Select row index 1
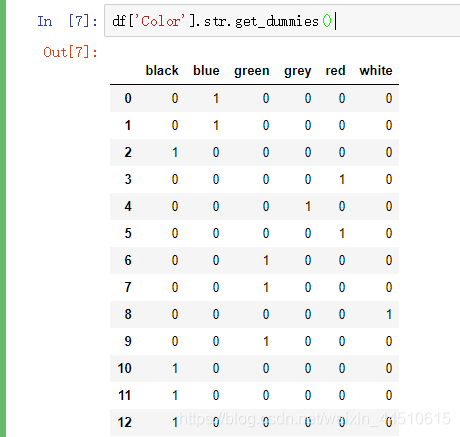 coord(128,125)
